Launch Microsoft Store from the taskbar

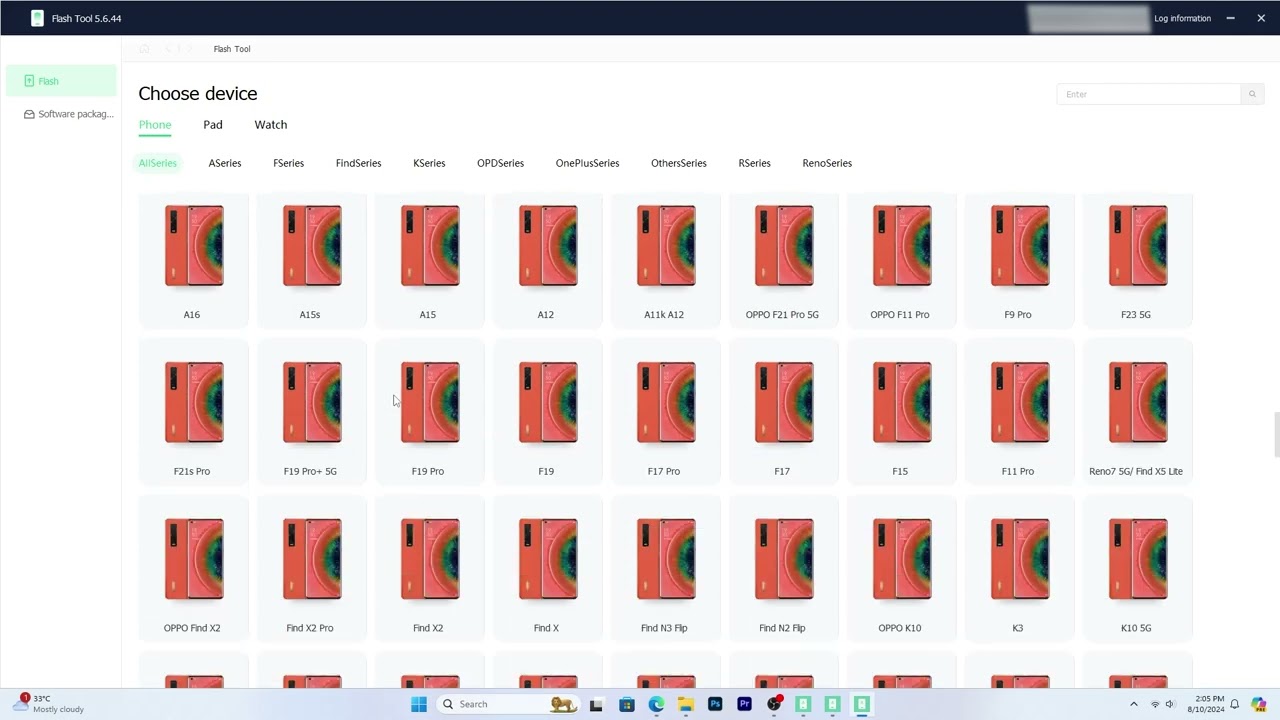[627, 704]
